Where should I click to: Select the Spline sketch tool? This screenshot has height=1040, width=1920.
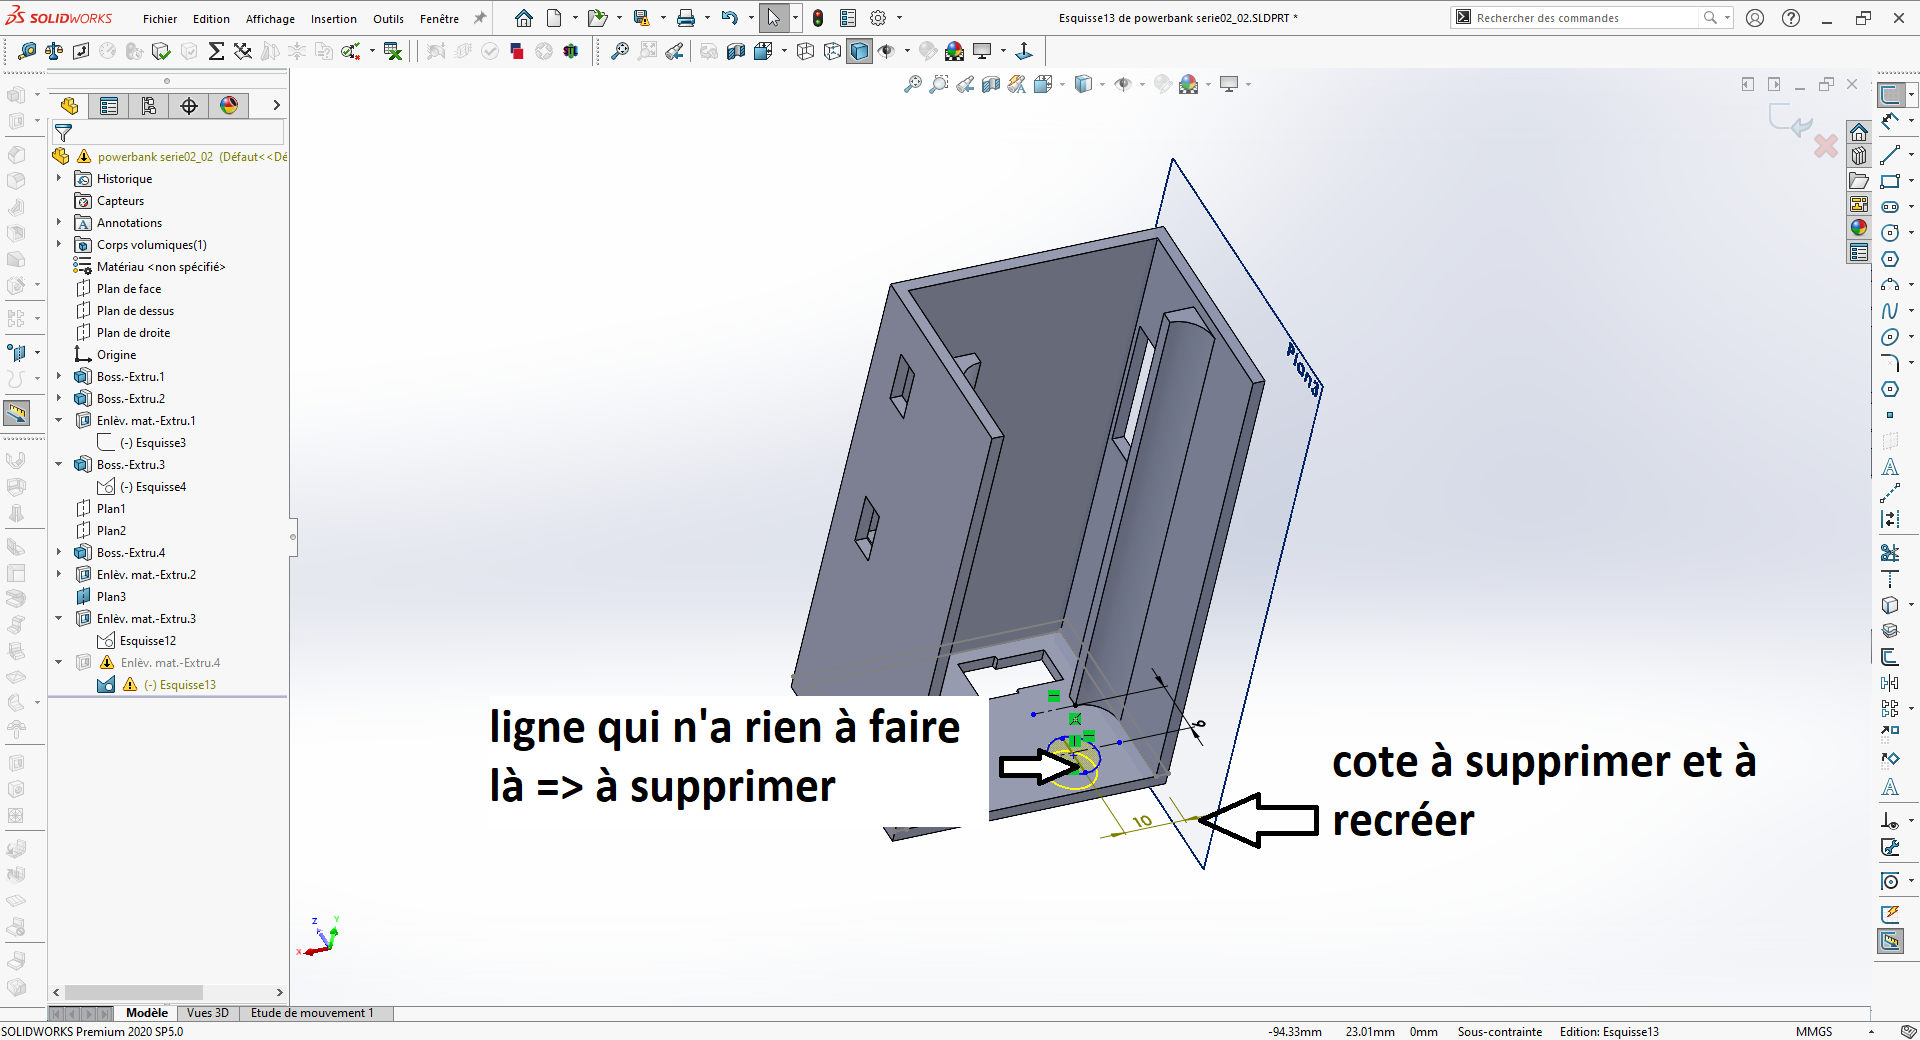(x=1890, y=311)
